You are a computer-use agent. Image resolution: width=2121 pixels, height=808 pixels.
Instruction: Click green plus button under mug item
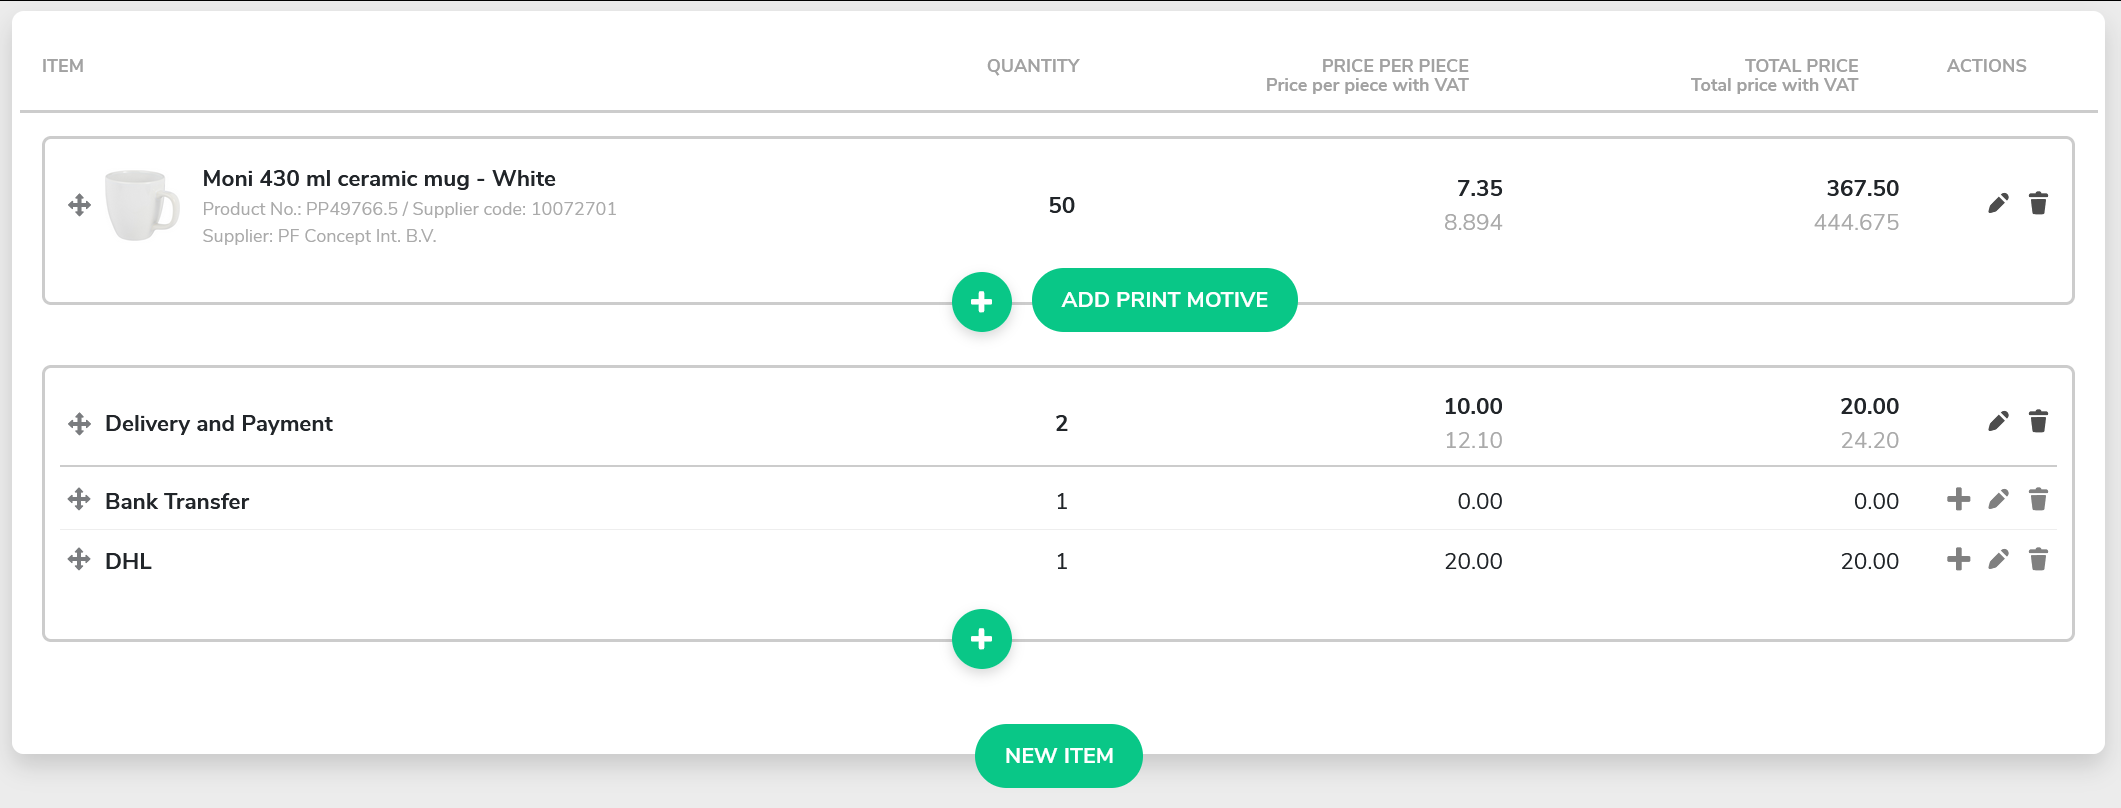pyautogui.click(x=982, y=301)
